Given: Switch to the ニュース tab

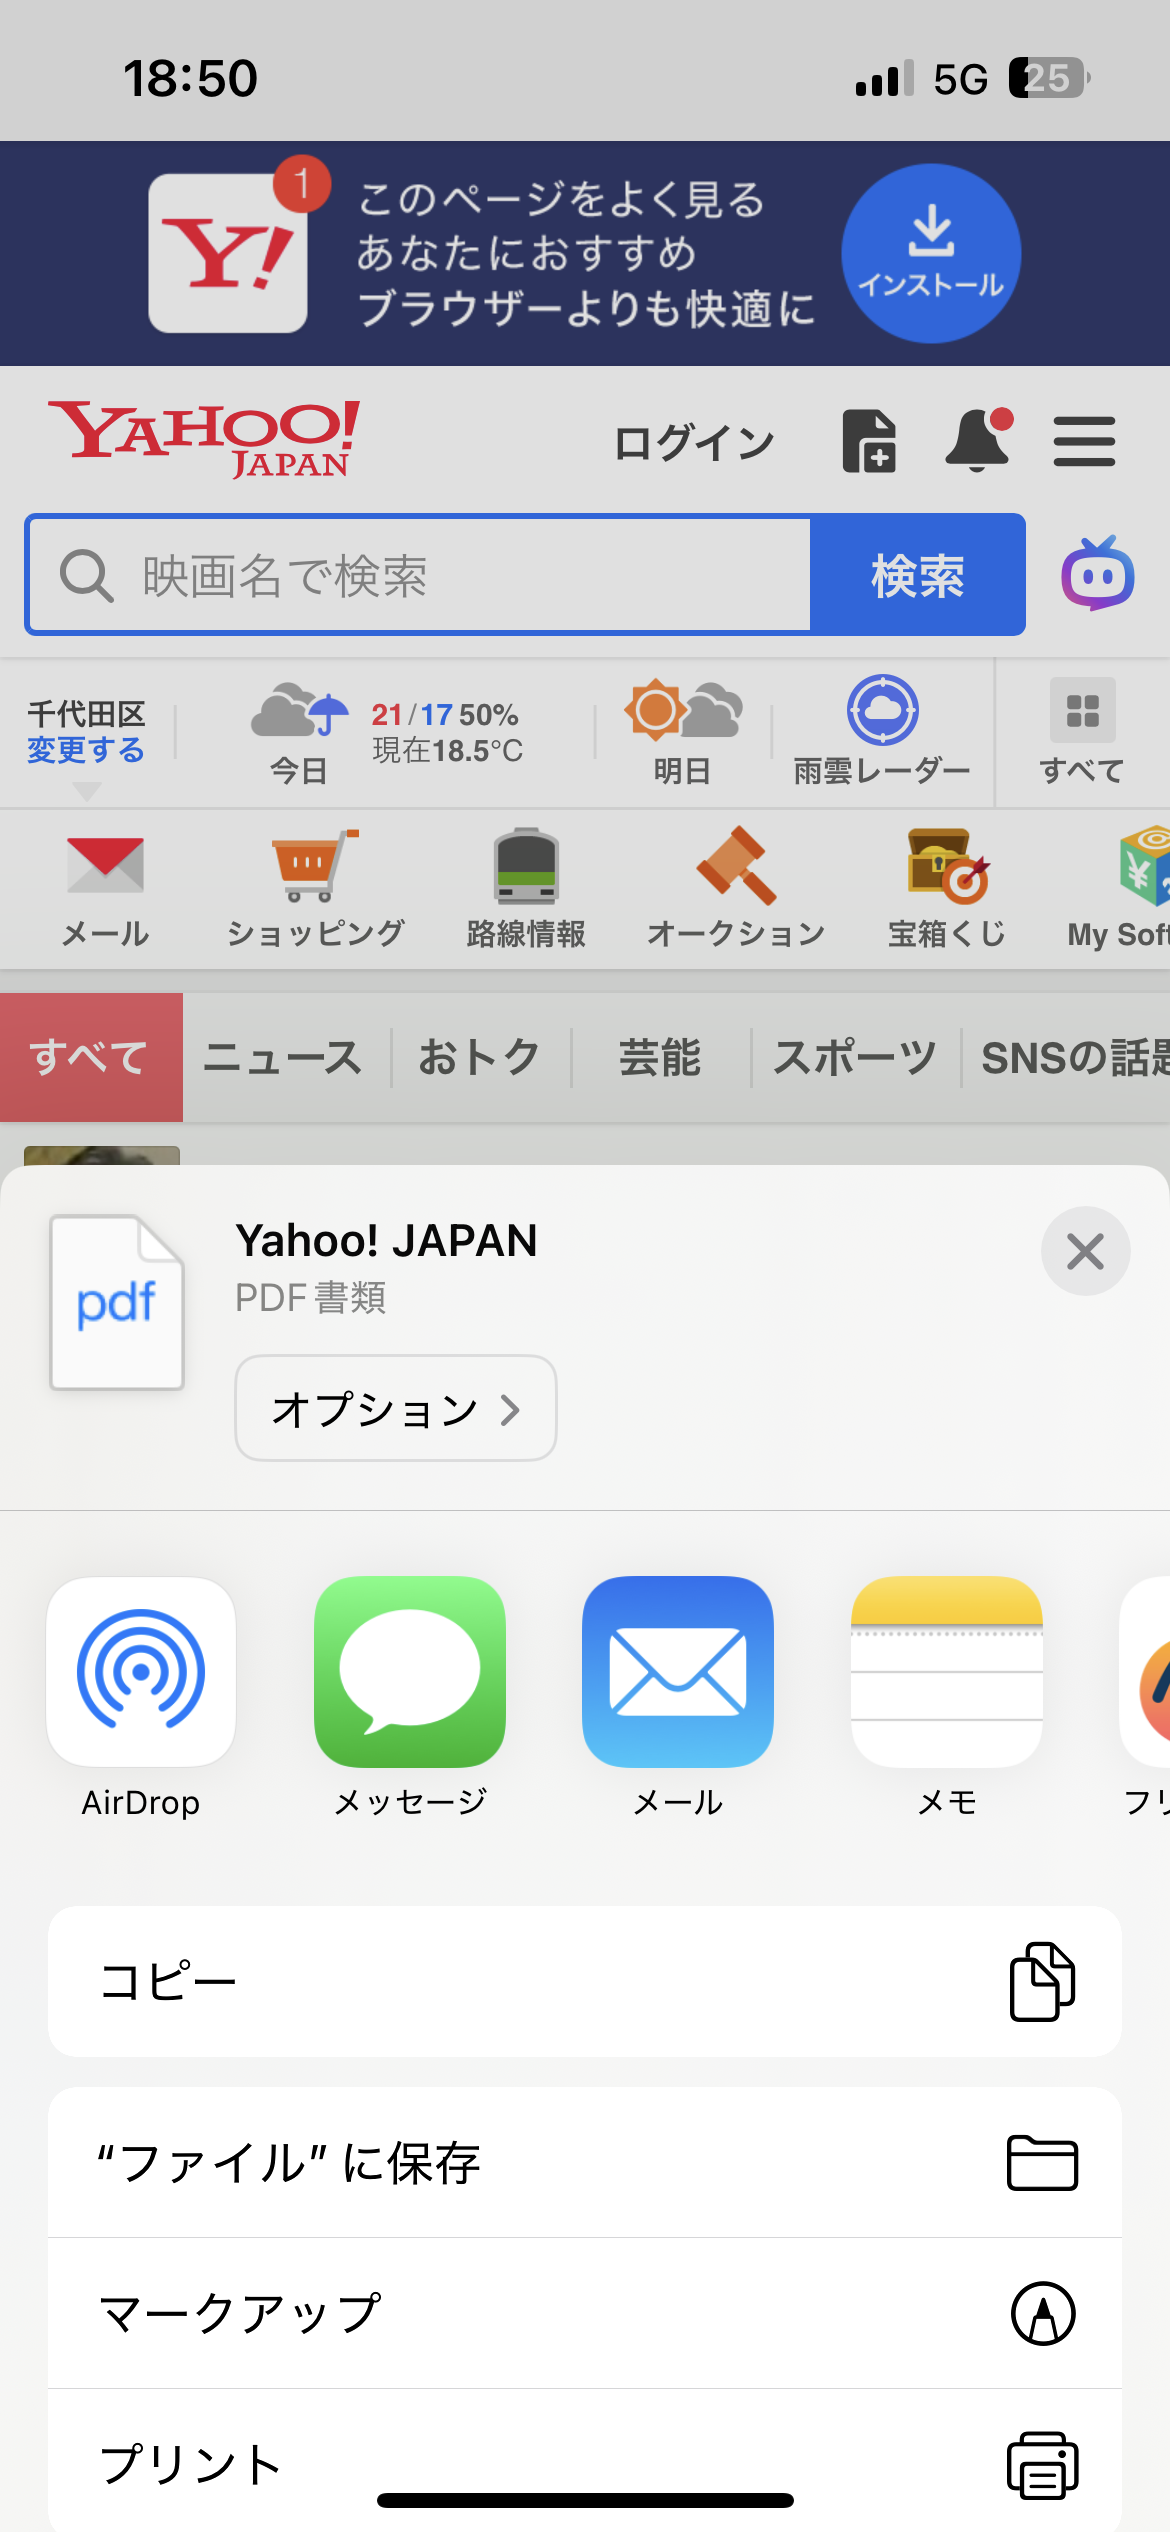Looking at the screenshot, I should [283, 1057].
